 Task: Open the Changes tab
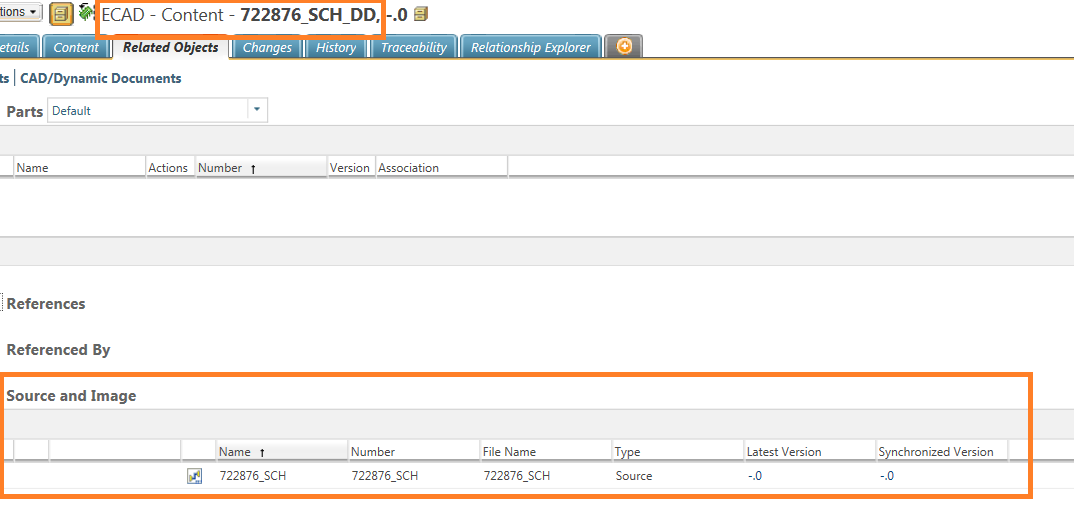pyautogui.click(x=268, y=47)
